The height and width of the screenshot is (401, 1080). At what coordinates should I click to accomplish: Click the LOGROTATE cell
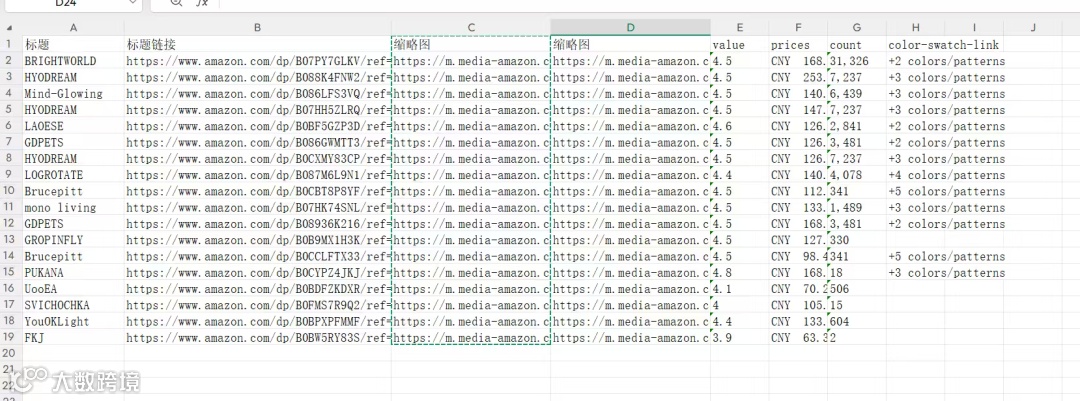point(73,175)
